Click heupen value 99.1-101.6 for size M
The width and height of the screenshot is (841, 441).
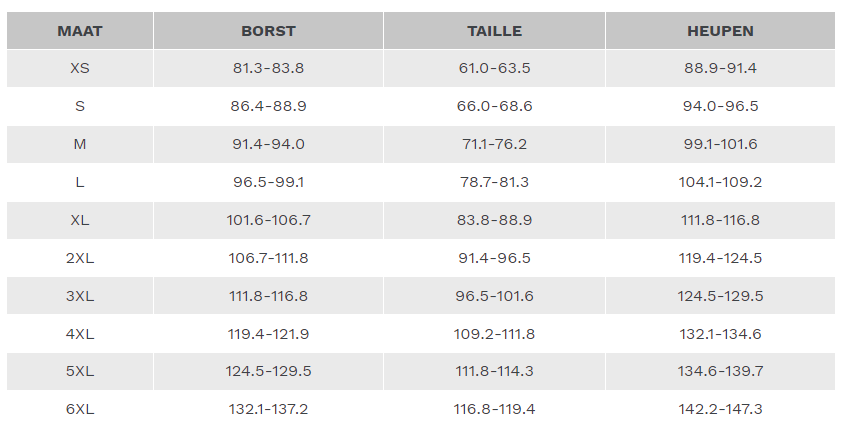pos(720,144)
